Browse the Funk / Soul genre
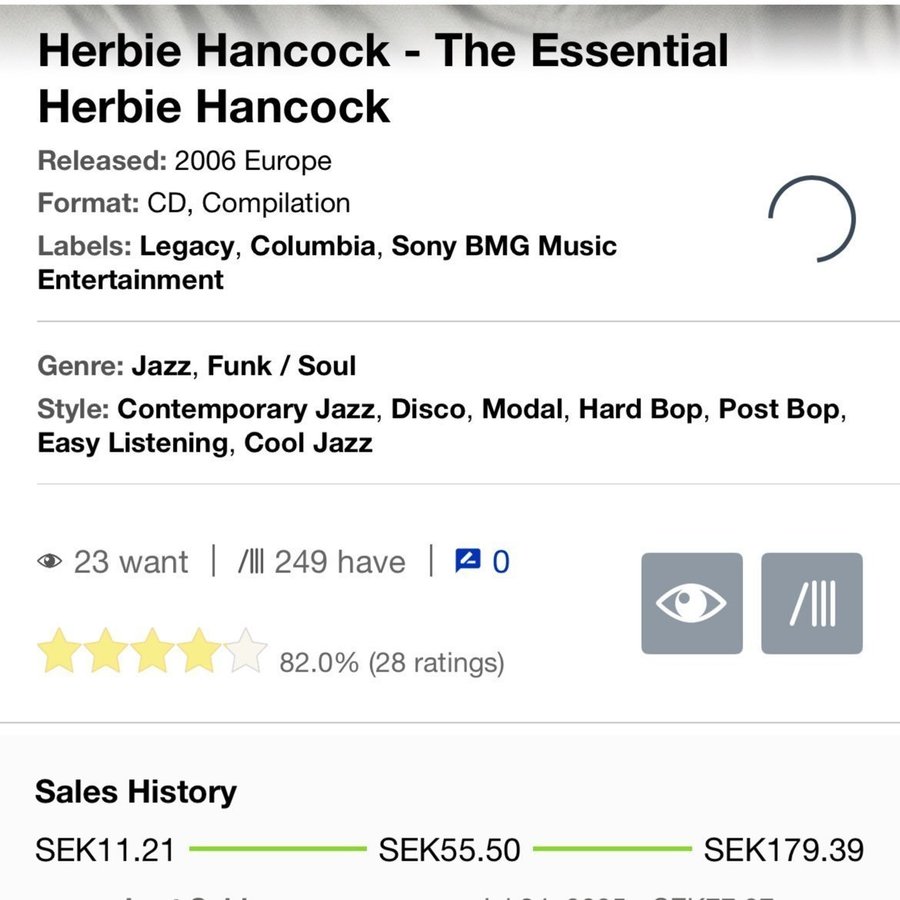 click(281, 366)
